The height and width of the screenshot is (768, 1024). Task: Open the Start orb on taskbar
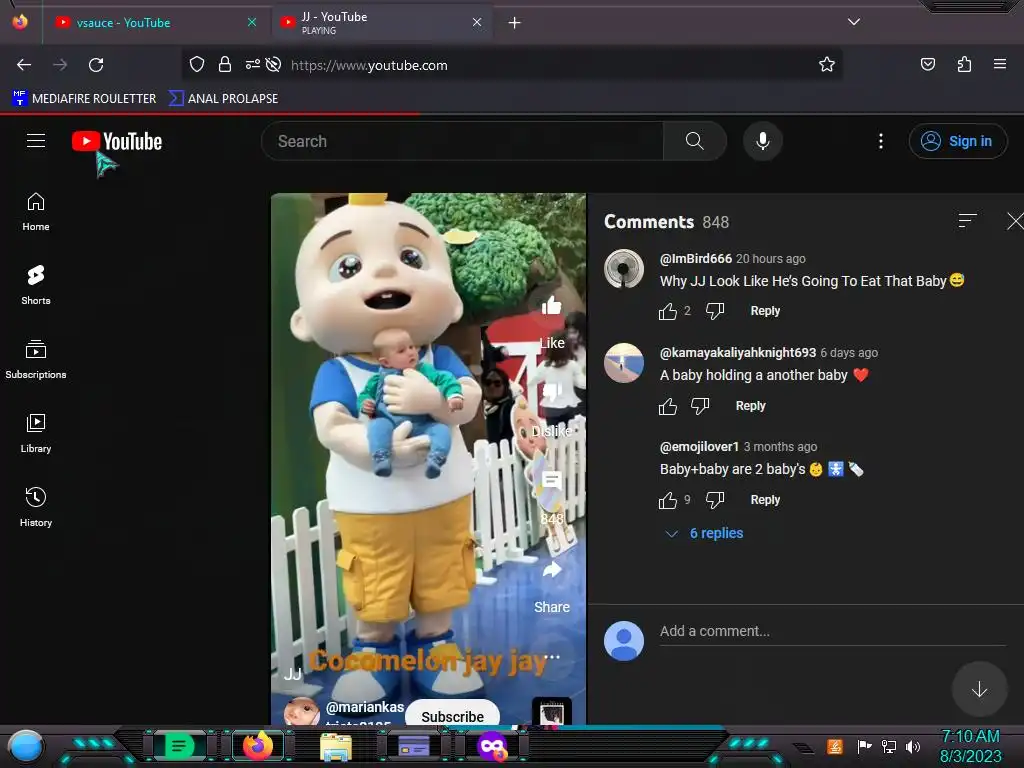[26, 746]
